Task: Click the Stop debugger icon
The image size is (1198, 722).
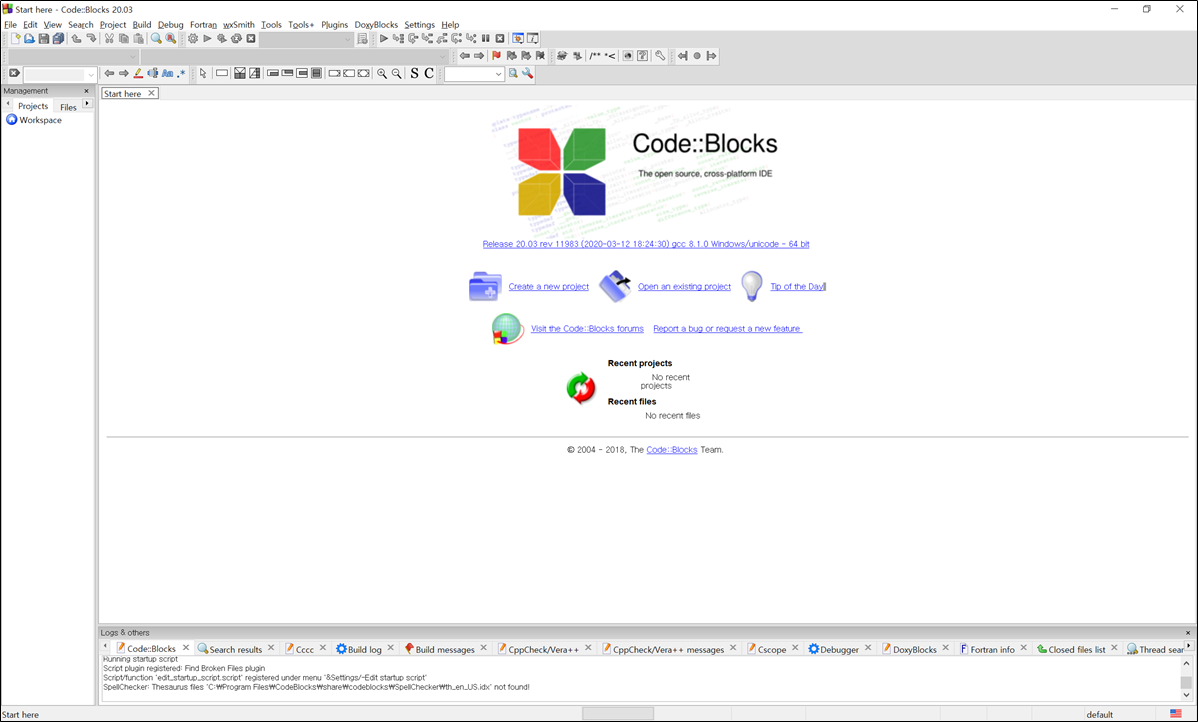Action: (500, 38)
